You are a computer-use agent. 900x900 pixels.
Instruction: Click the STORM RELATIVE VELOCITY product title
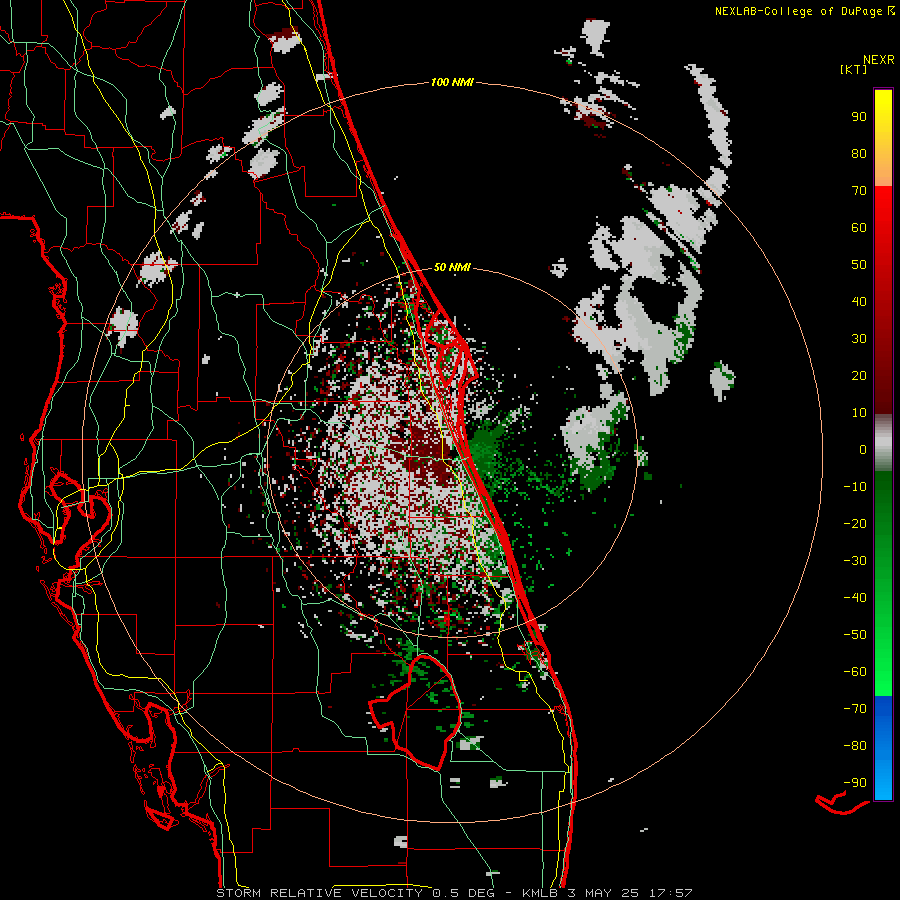(x=319, y=893)
